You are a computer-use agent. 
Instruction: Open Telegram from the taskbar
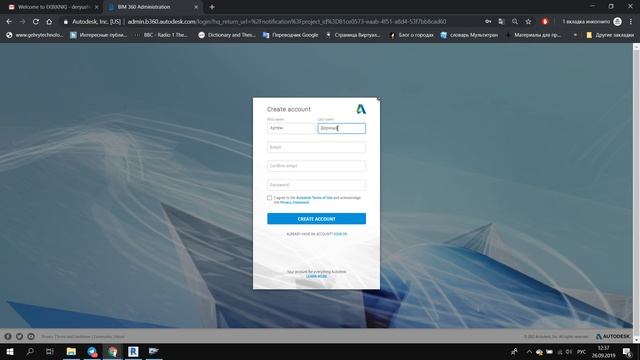(92, 351)
